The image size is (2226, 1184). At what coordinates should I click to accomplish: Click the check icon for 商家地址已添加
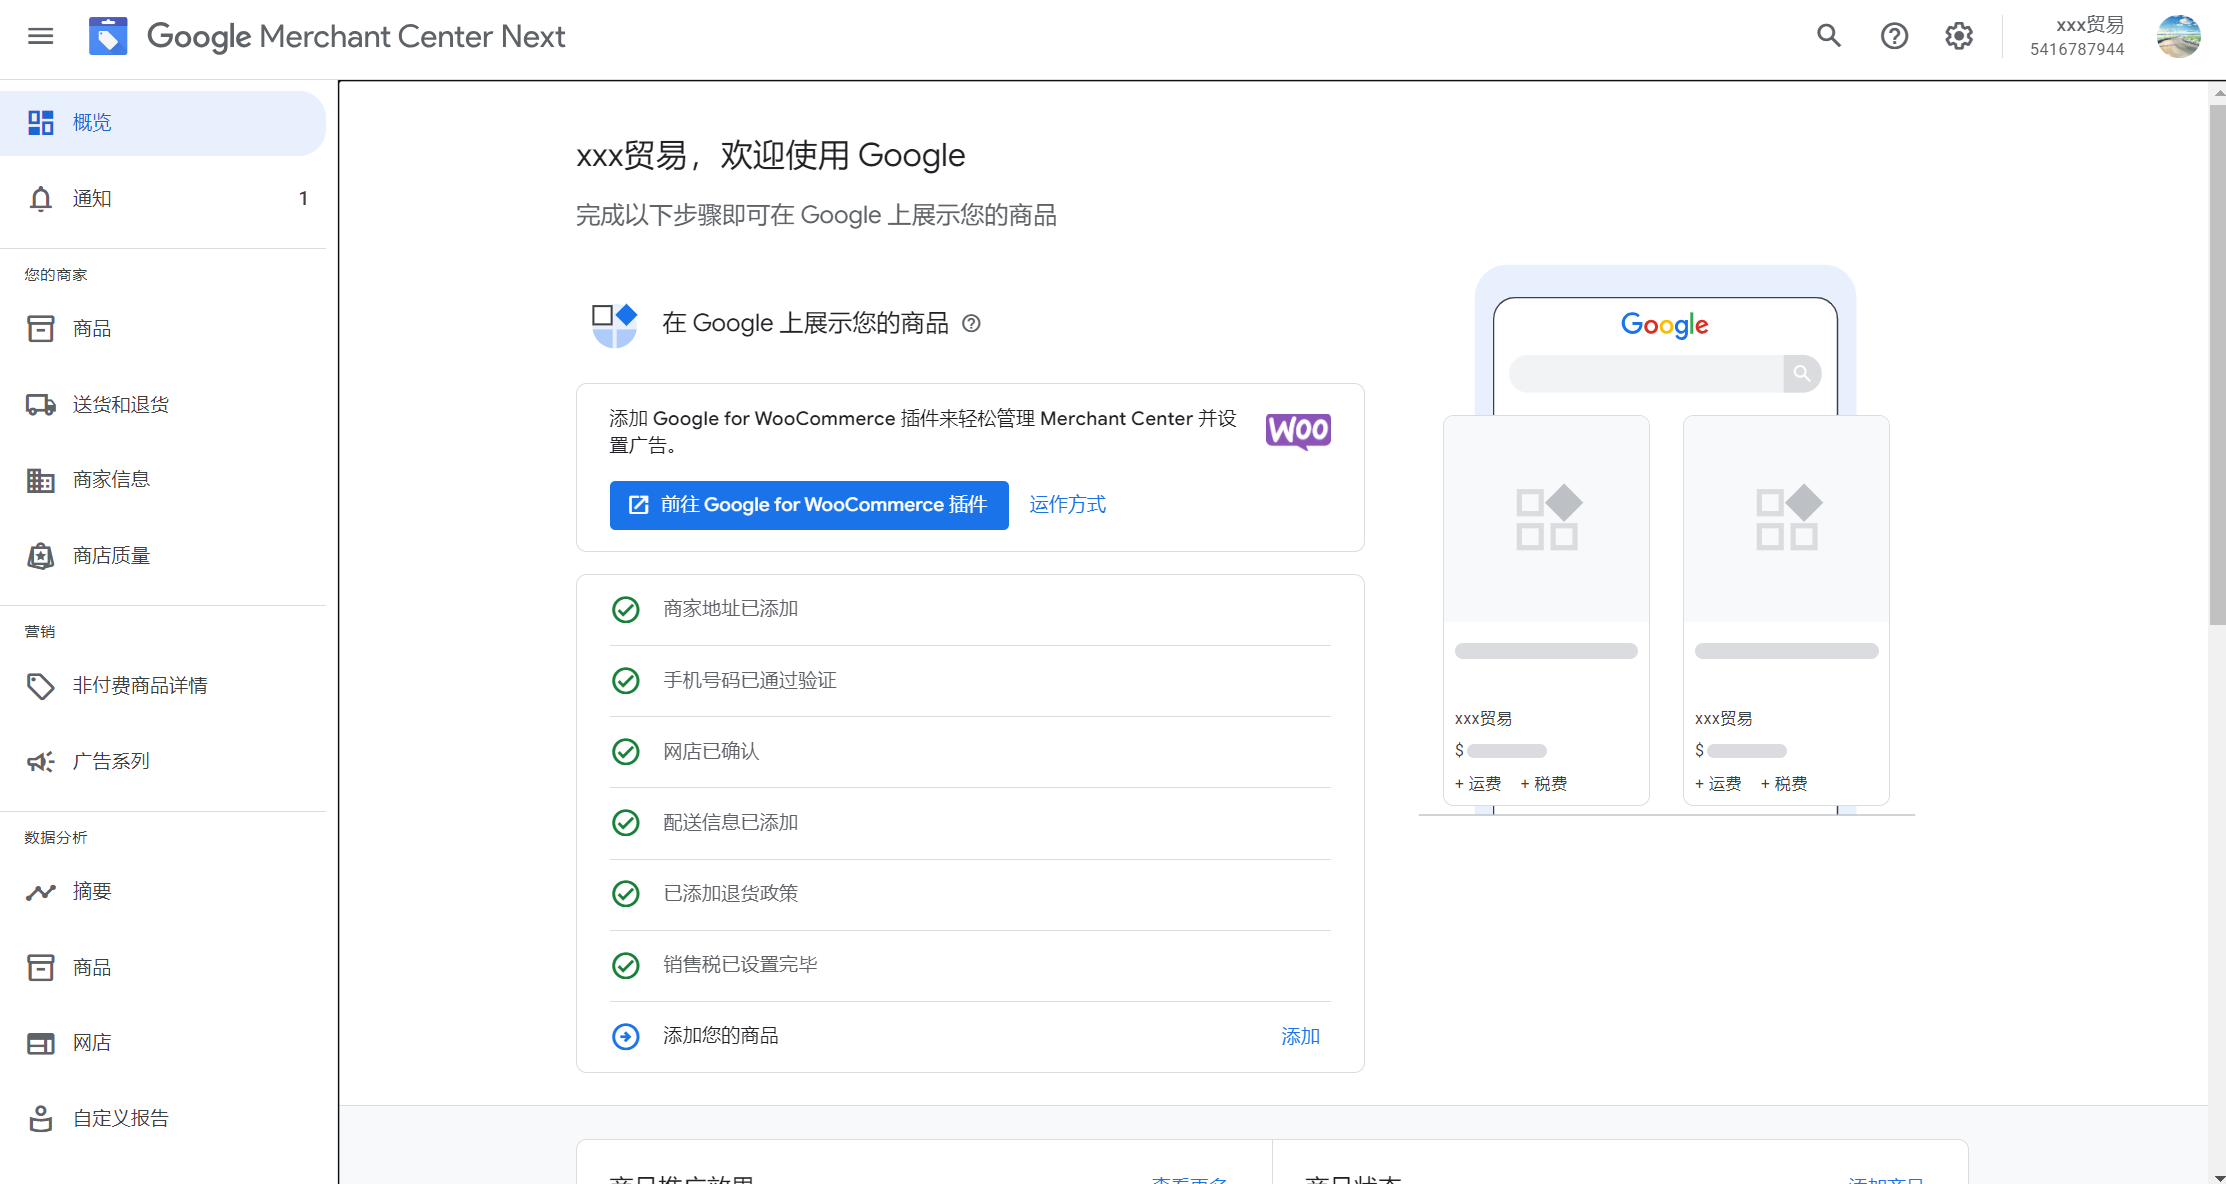pyautogui.click(x=626, y=610)
